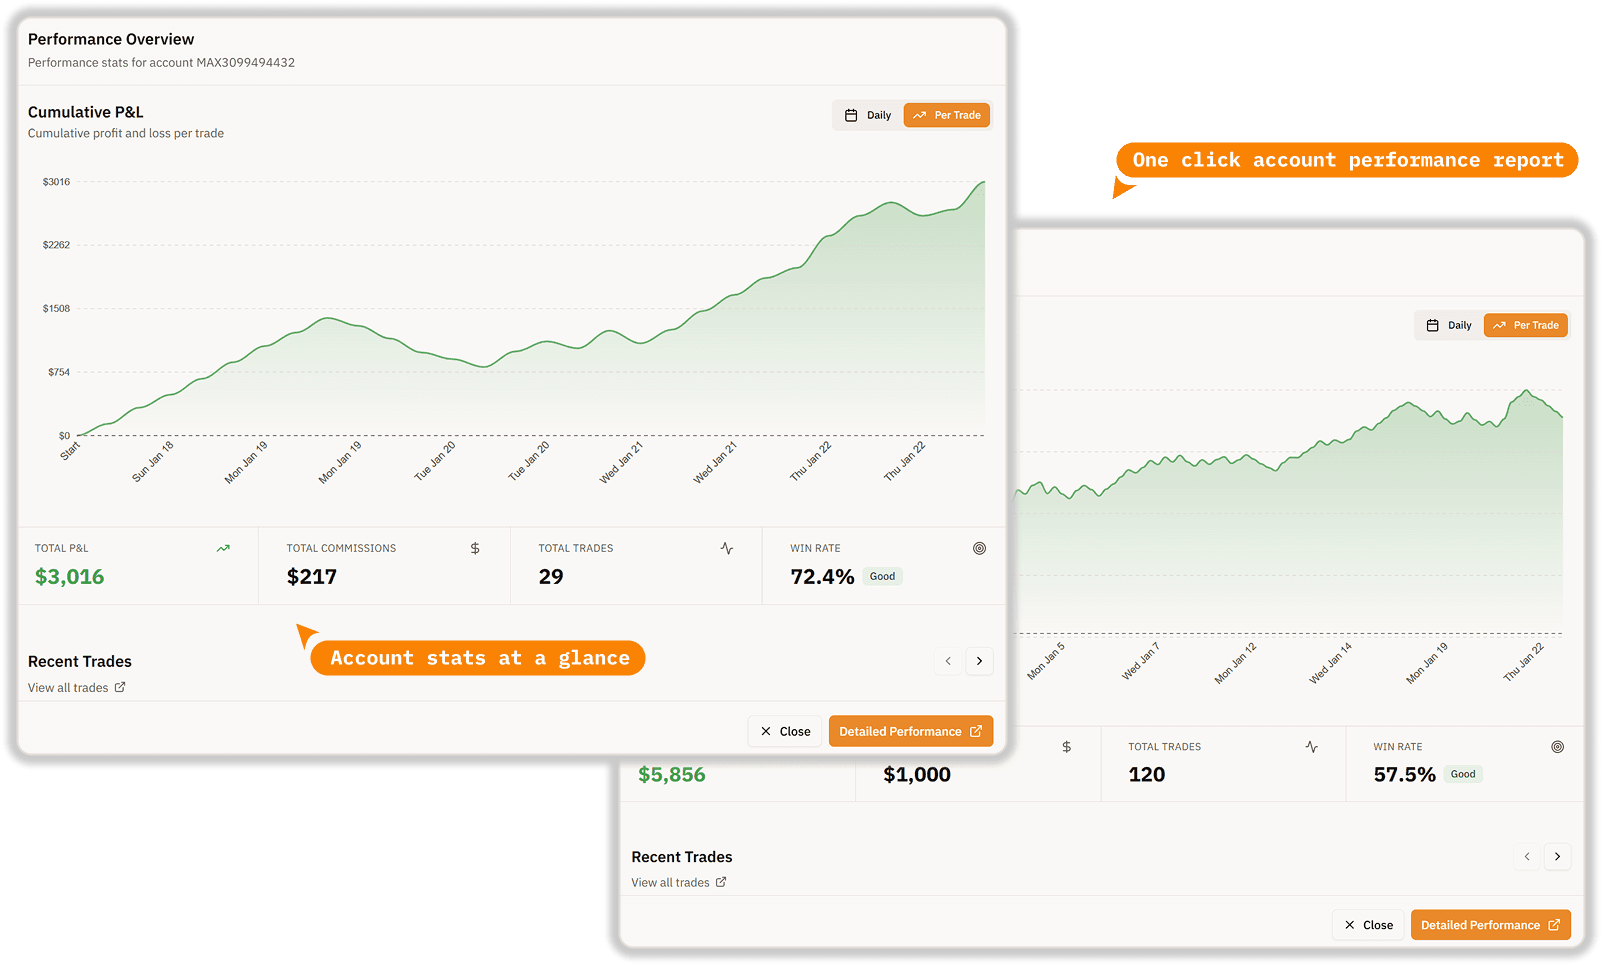Open View all trades link in back window
The width and height of the screenshot is (1602, 965).
pyautogui.click(x=679, y=883)
